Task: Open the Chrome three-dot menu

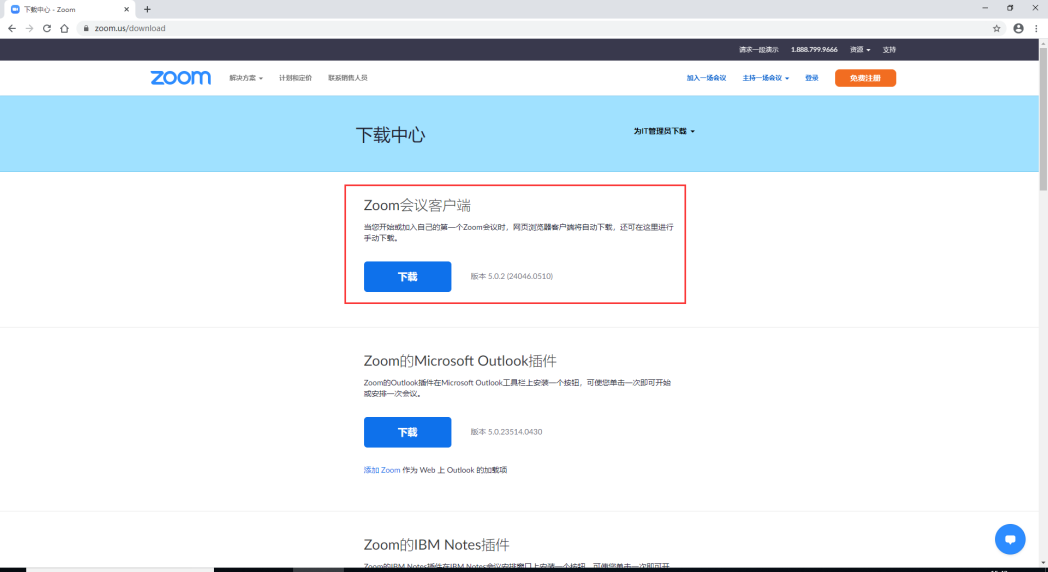Action: coord(1037,28)
